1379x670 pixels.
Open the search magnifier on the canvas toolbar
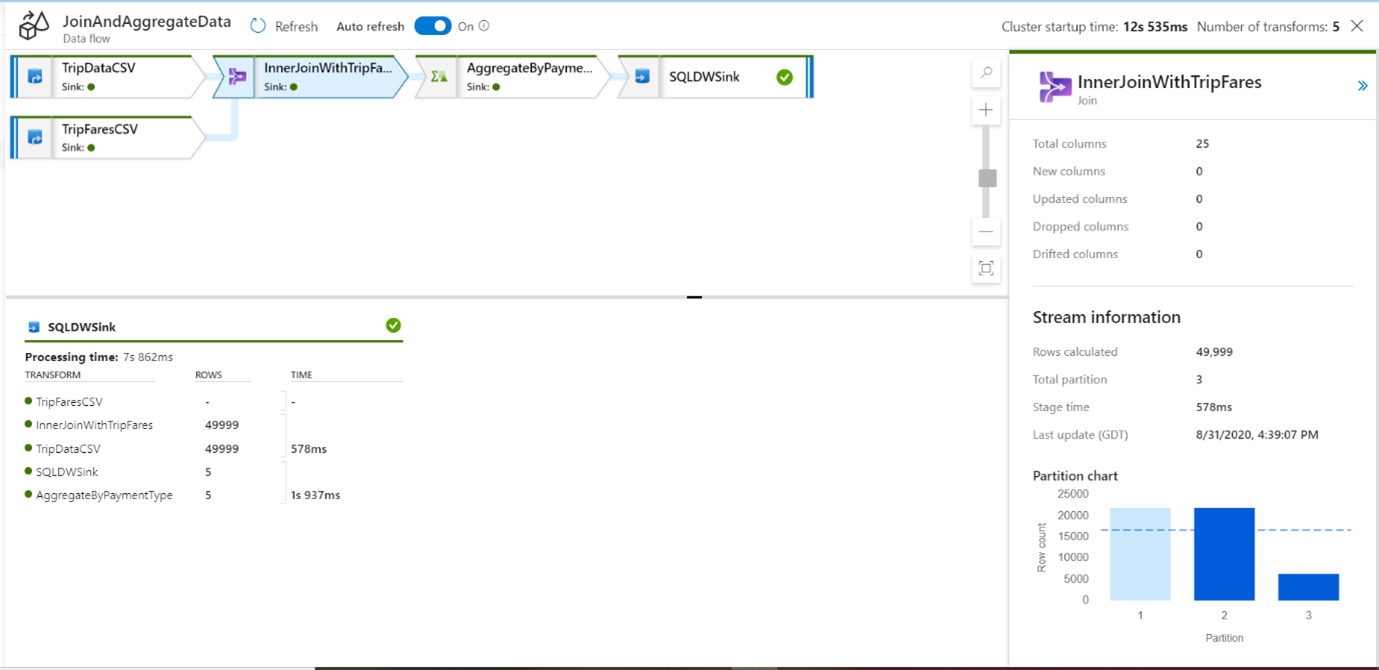pos(986,73)
